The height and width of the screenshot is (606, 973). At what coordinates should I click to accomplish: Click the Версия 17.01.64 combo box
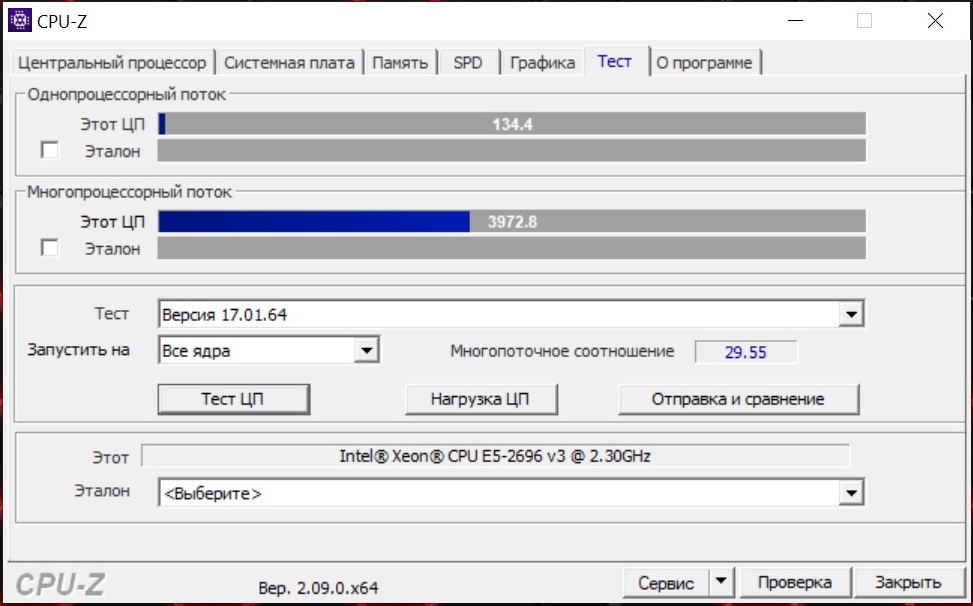[x=511, y=314]
